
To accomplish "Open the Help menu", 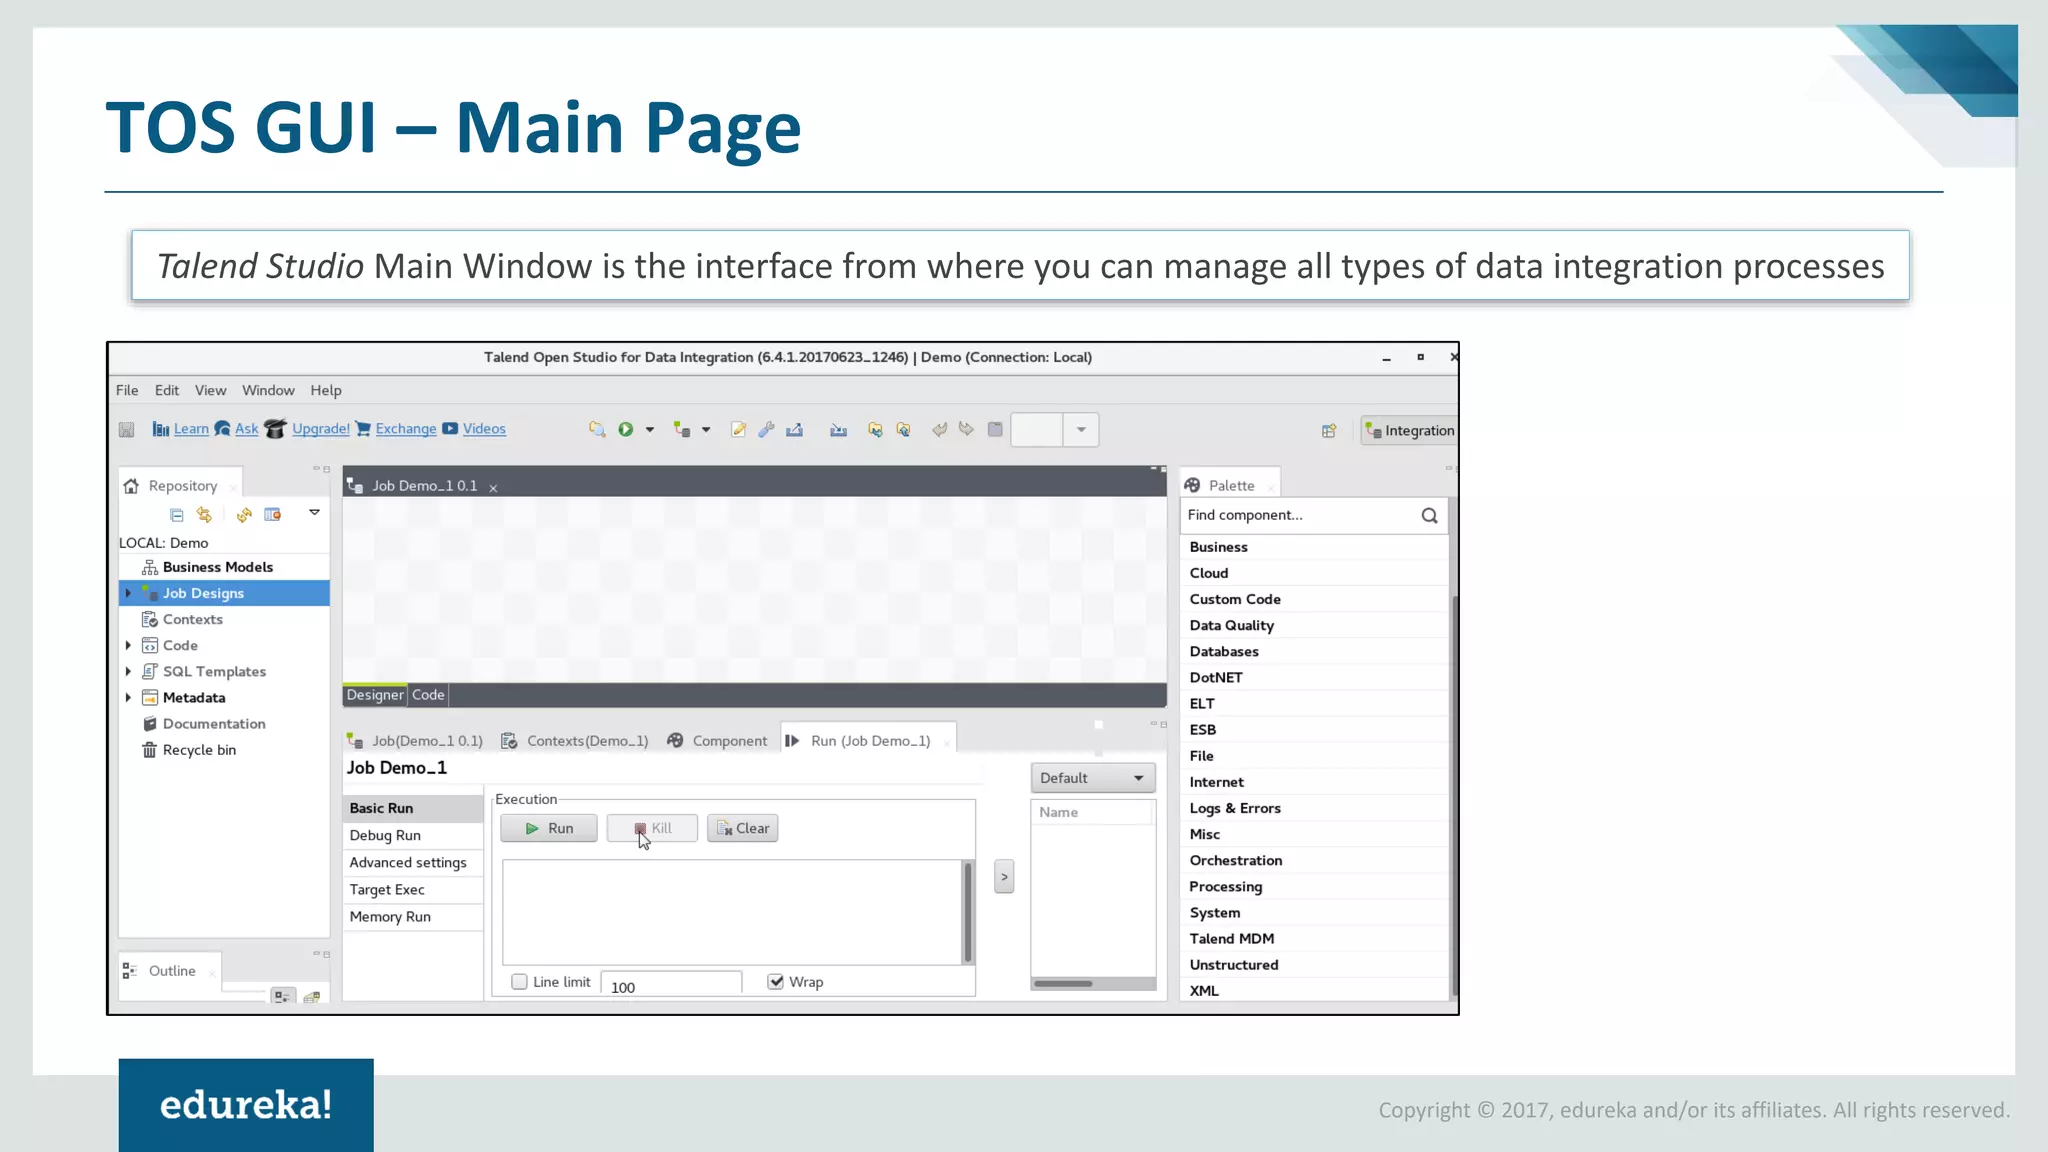I will click(x=326, y=390).
